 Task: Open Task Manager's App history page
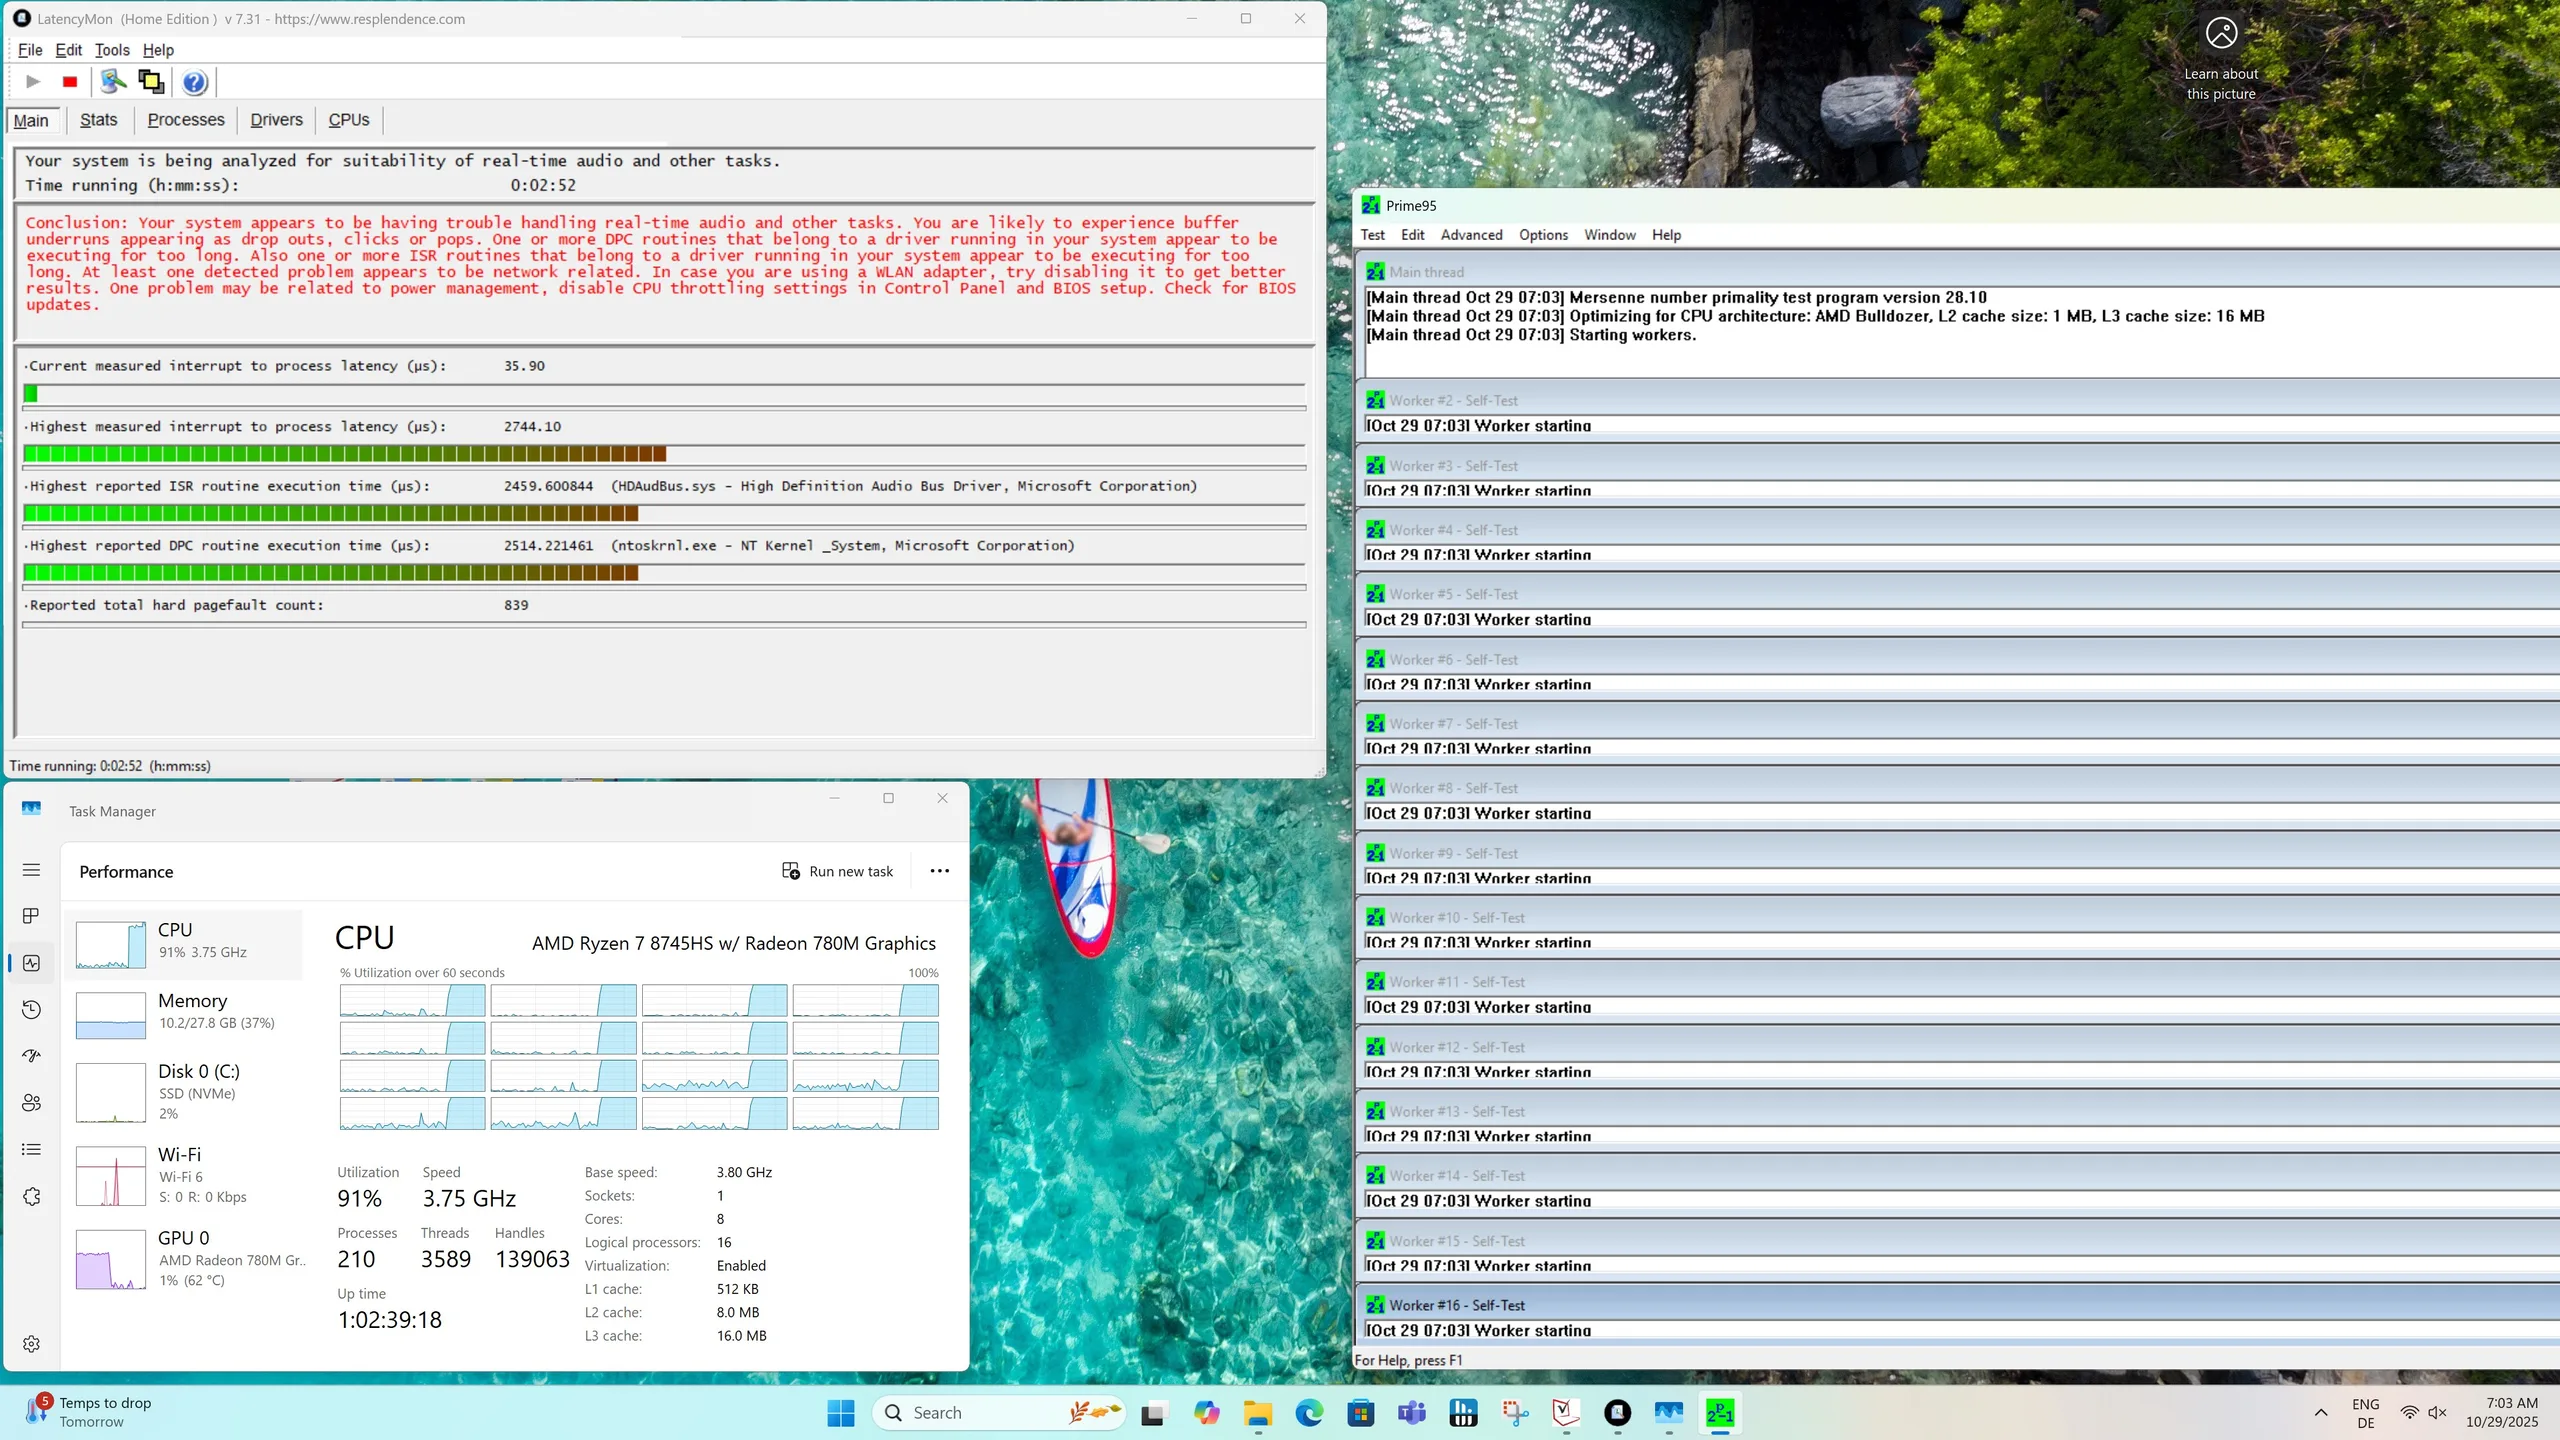click(x=31, y=1010)
